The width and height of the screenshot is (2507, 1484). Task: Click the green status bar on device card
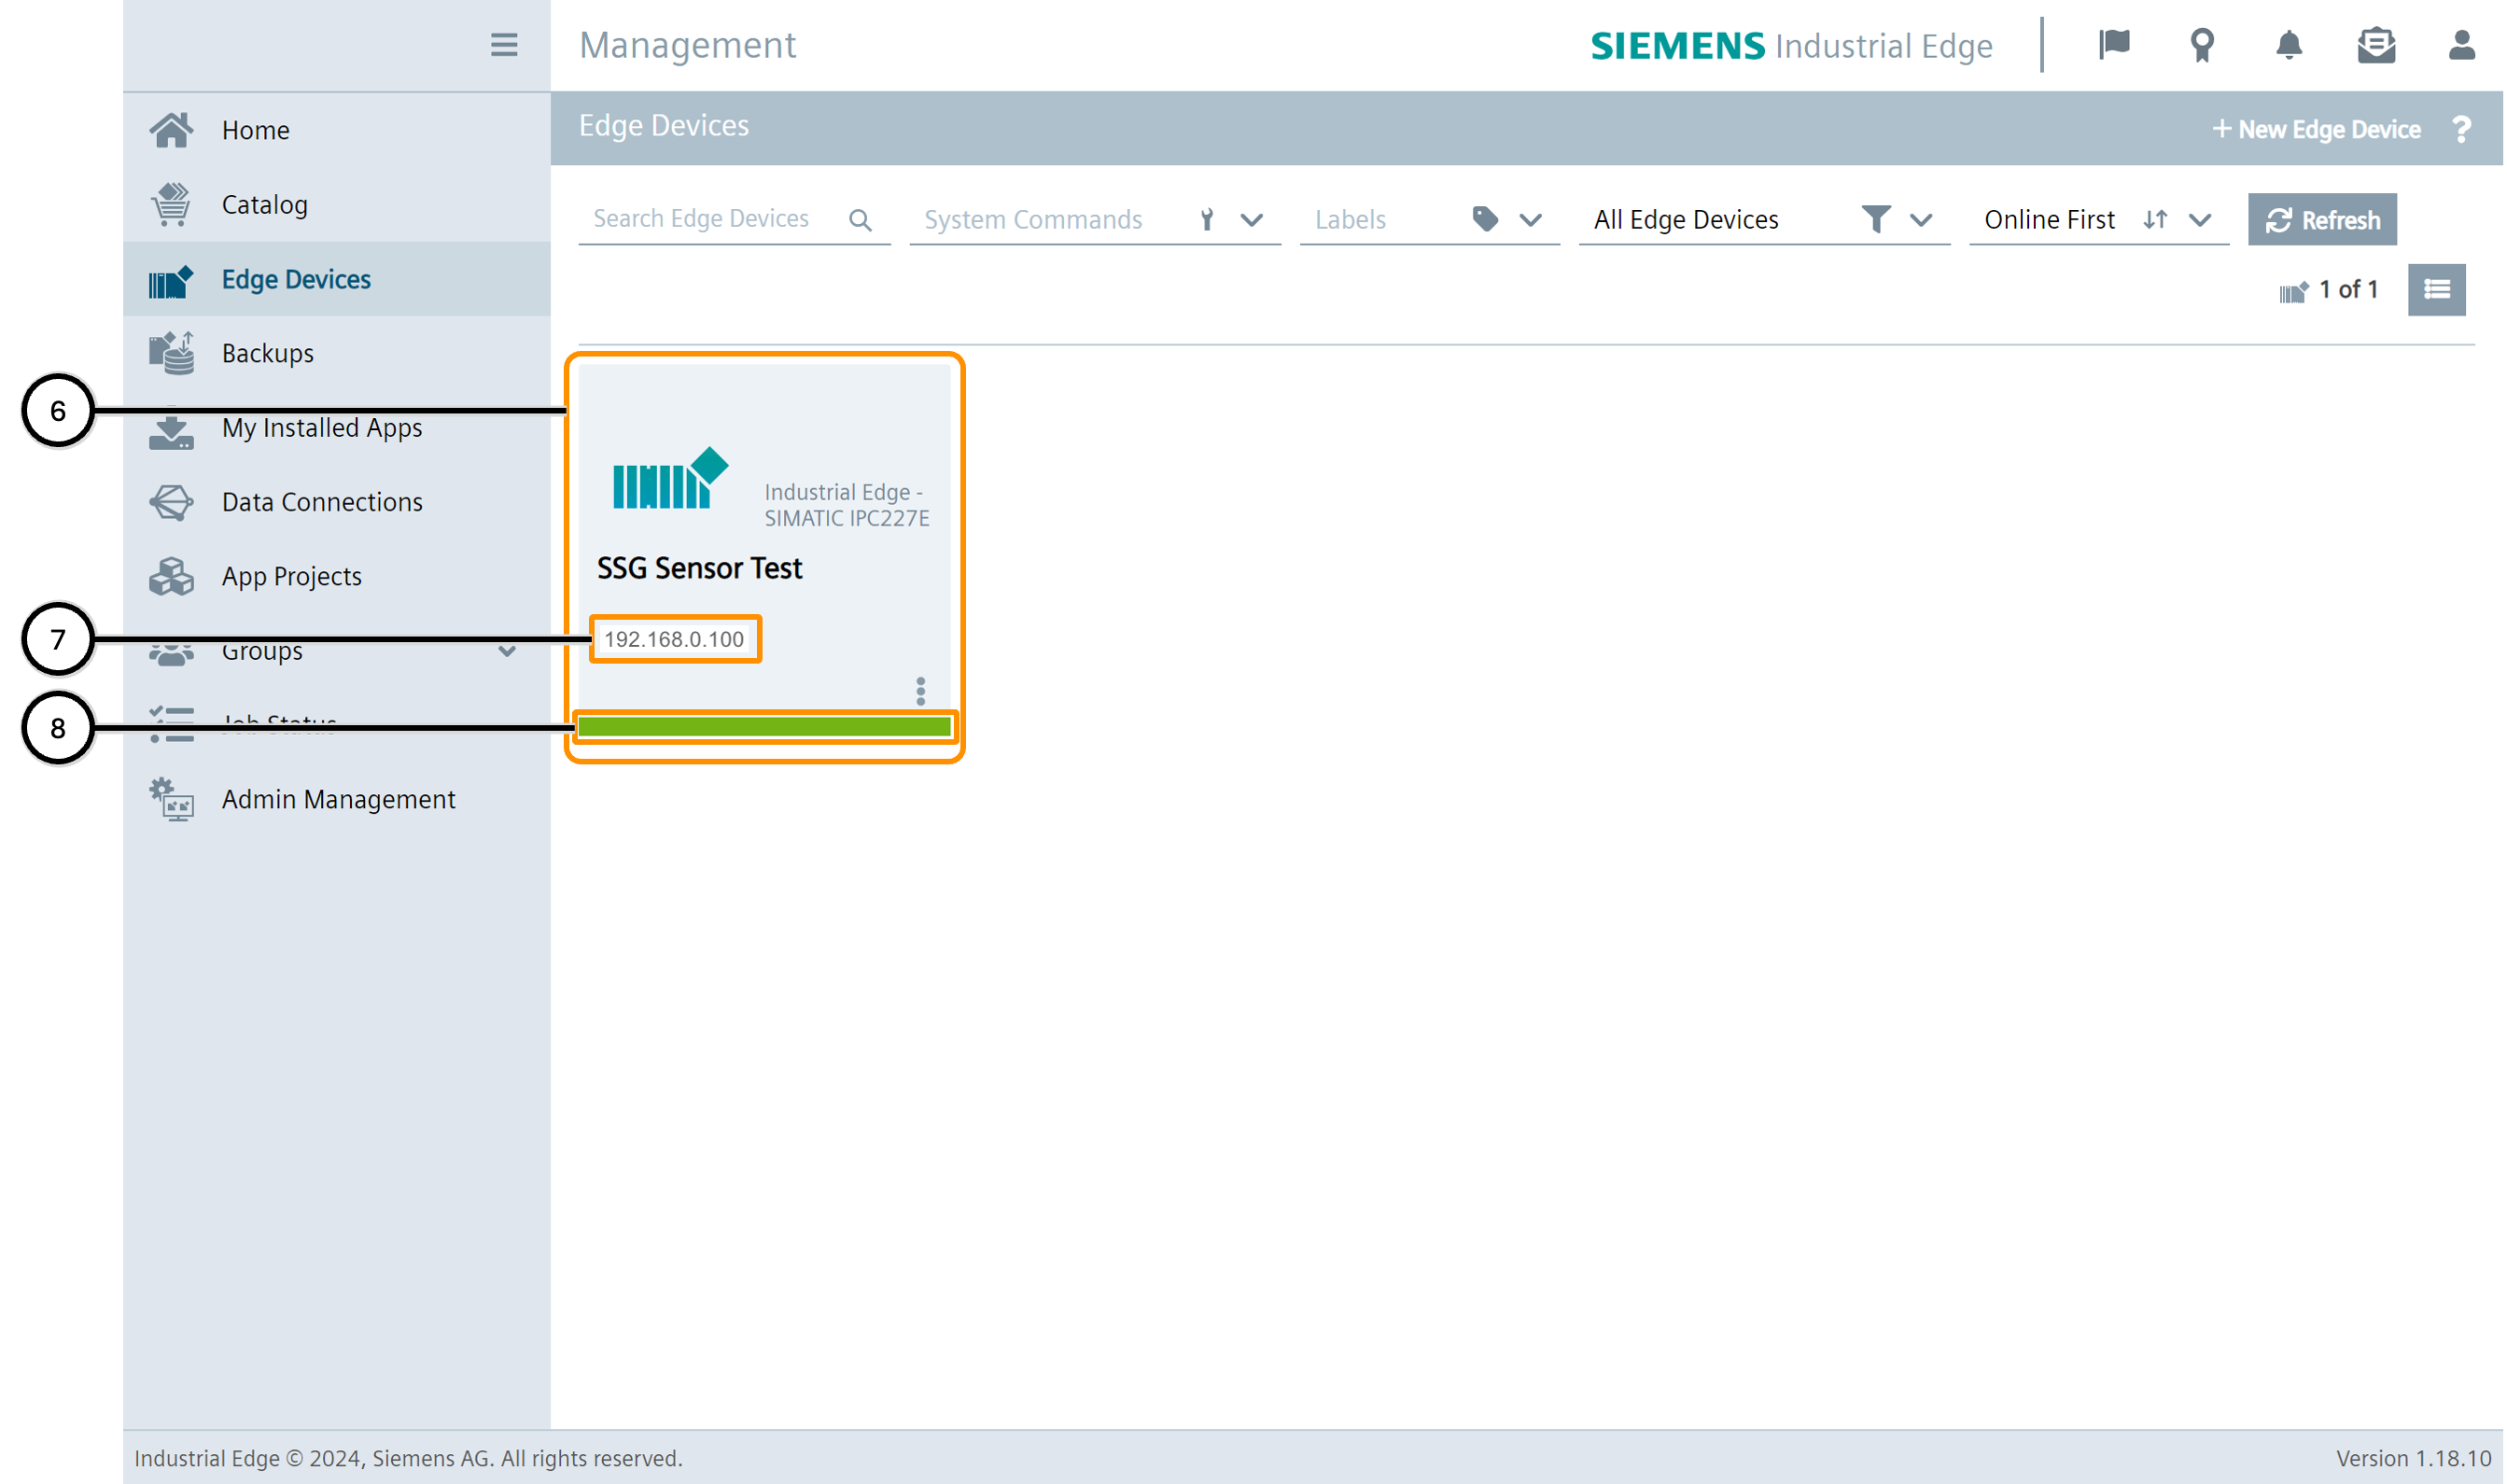pos(764,727)
